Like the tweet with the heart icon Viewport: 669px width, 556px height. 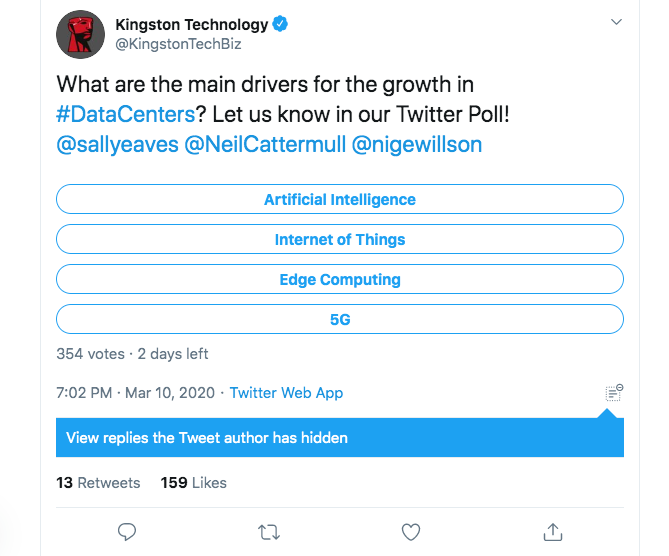(410, 531)
